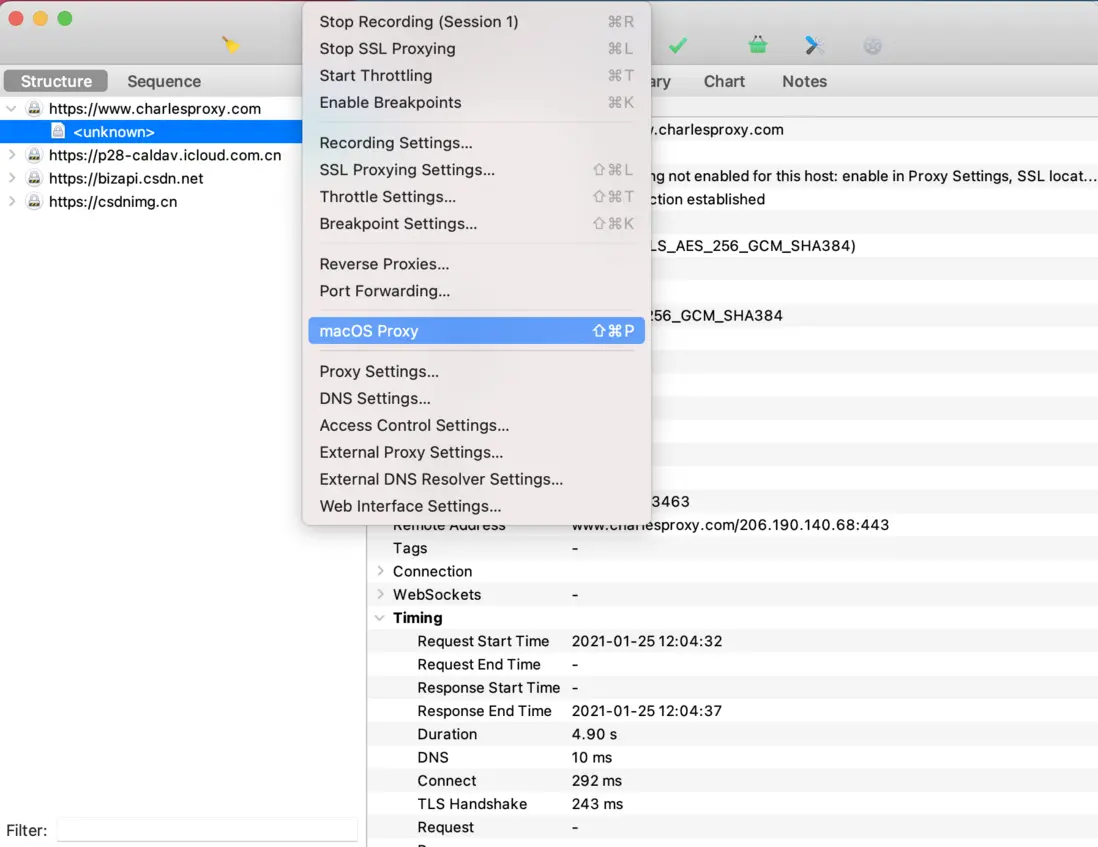Click lock icon beside www.charlesproxy.com
Viewport: 1098px width, 847px height.
(x=34, y=108)
